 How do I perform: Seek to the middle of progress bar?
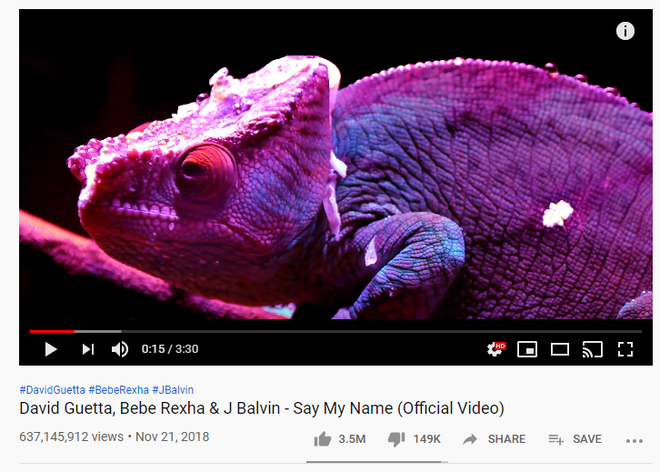pos(336,331)
